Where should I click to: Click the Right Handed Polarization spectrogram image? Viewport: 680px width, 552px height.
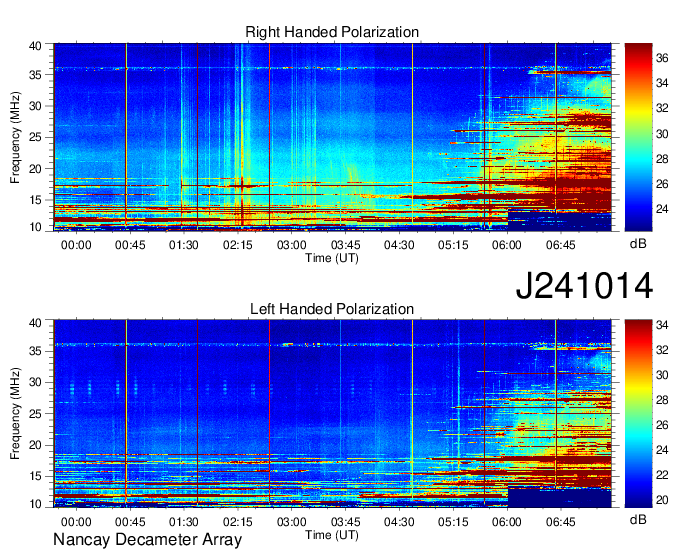pos(333,137)
